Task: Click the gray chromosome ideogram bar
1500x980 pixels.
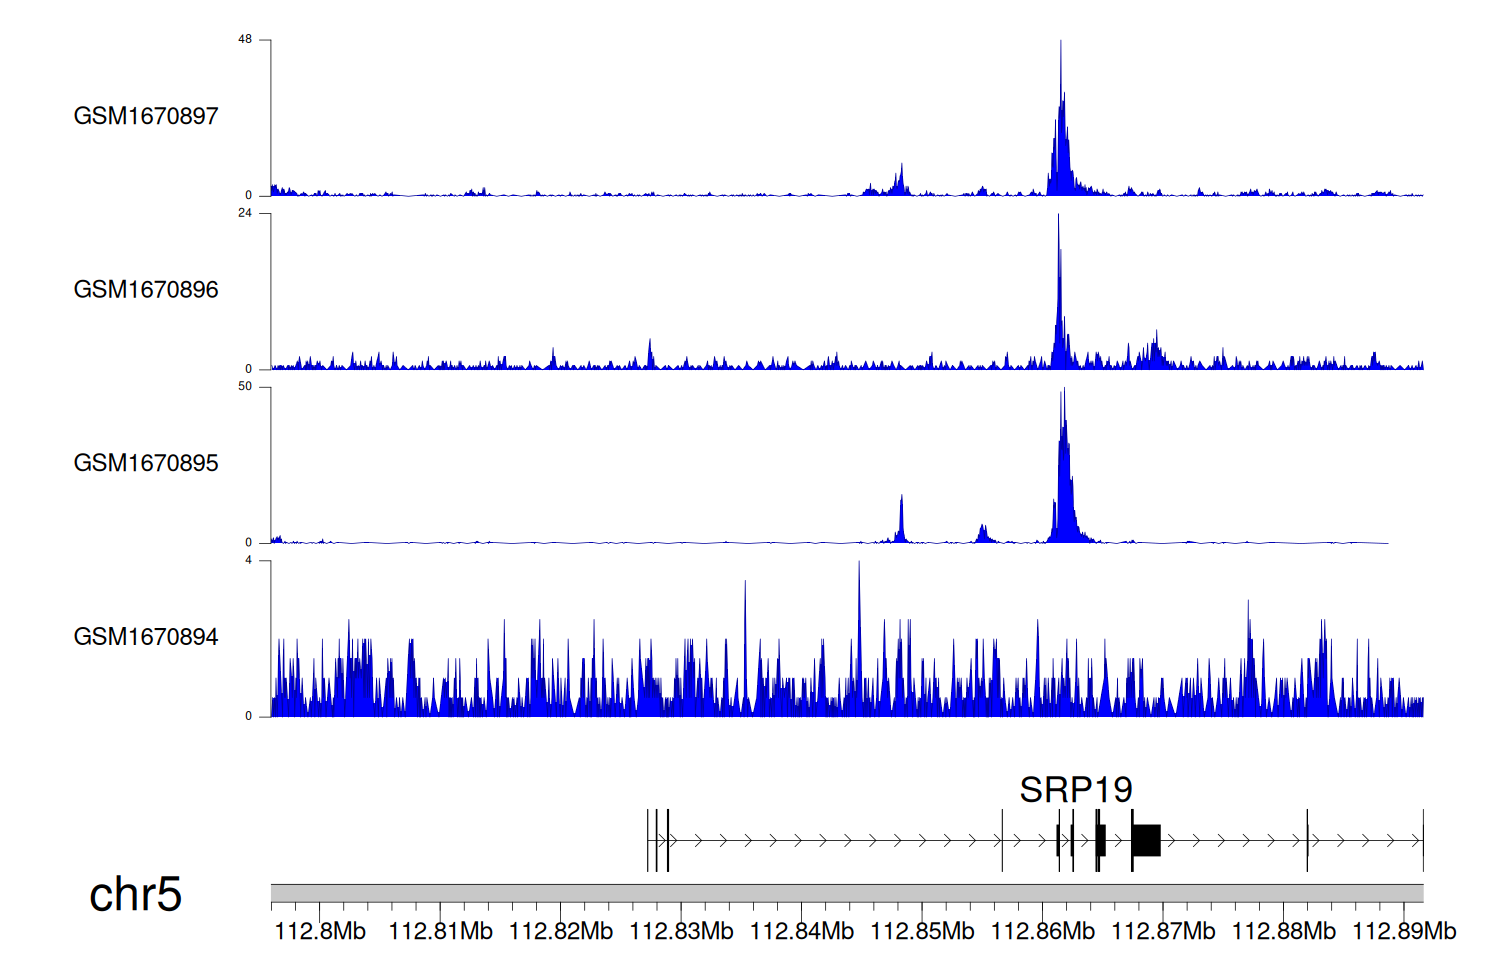Action: [846, 893]
